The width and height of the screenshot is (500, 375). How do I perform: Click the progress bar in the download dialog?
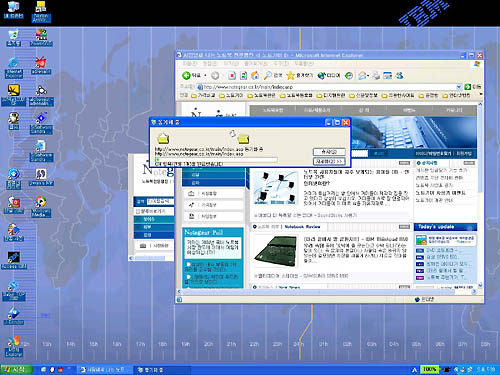216,160
